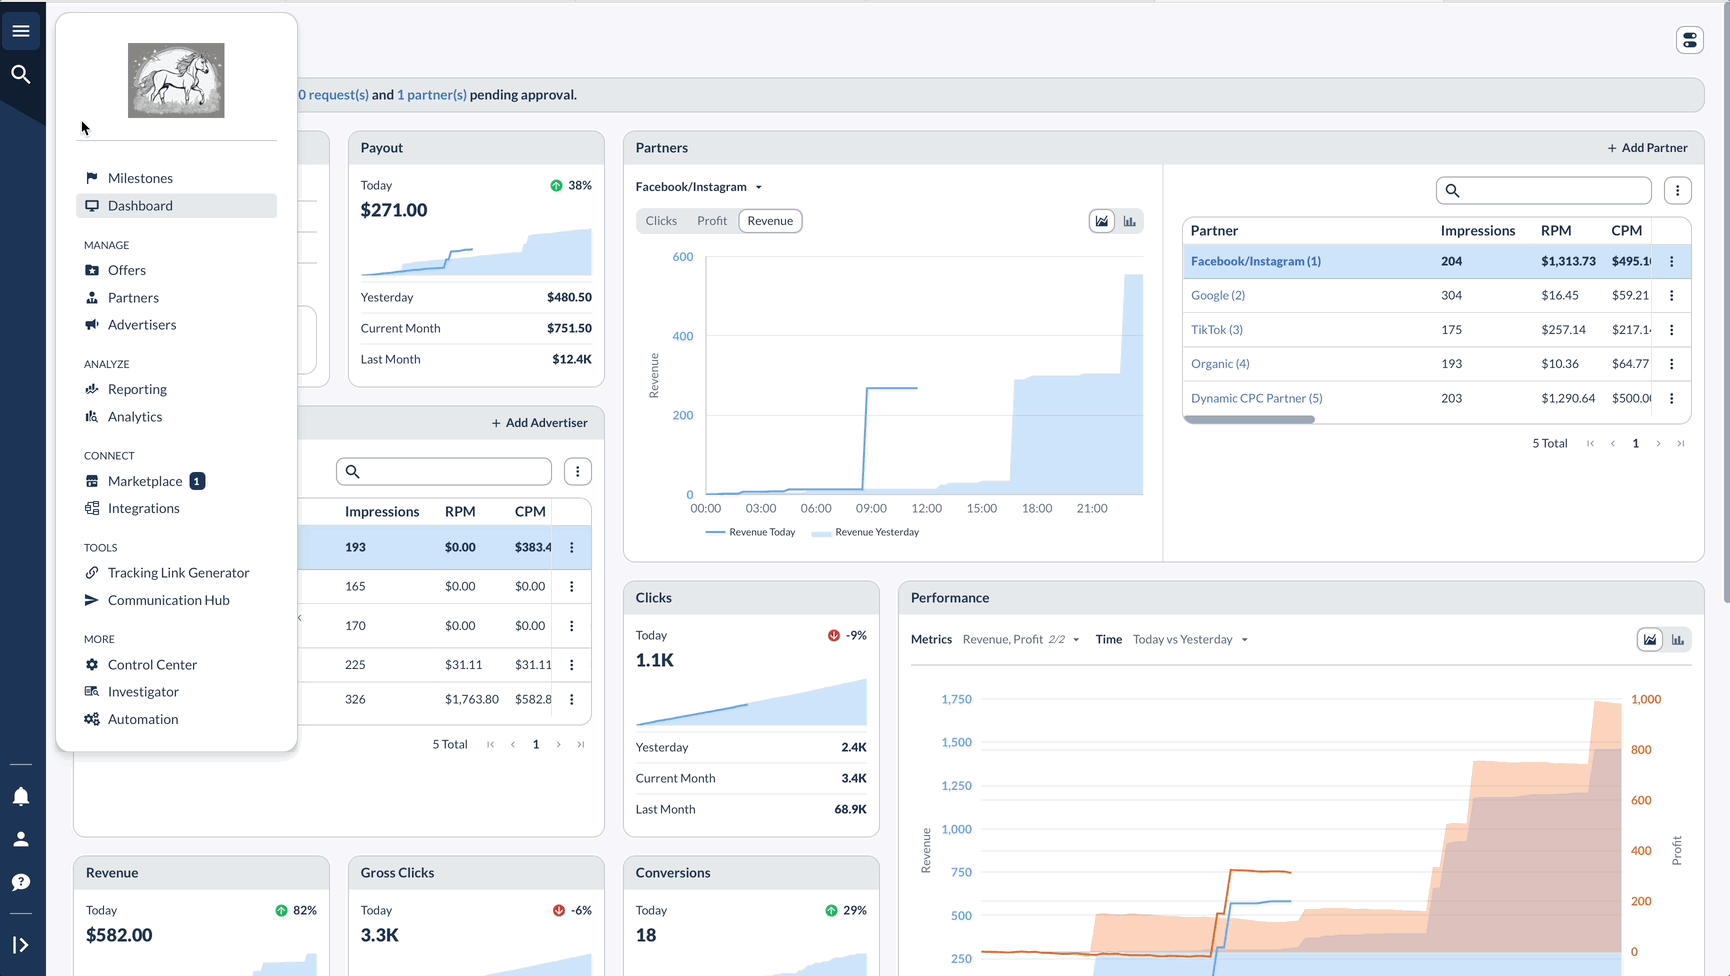Expand sidebar with arrow-bar icon
Screen dimensions: 1730x976
click(21, 945)
